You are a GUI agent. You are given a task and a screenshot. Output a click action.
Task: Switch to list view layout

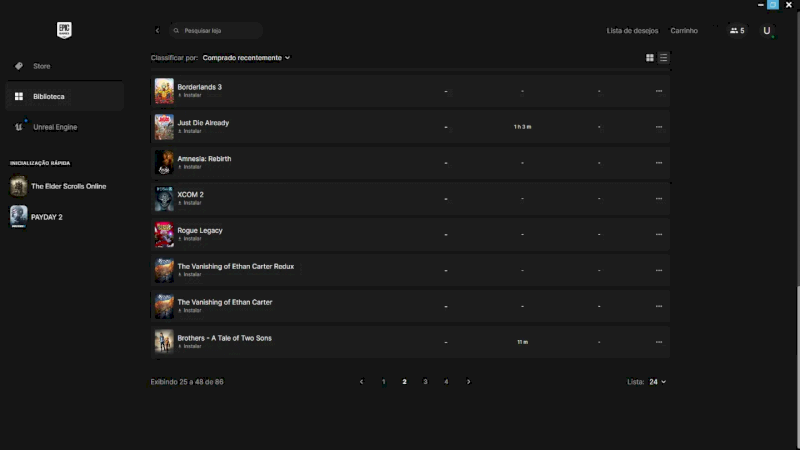point(663,58)
